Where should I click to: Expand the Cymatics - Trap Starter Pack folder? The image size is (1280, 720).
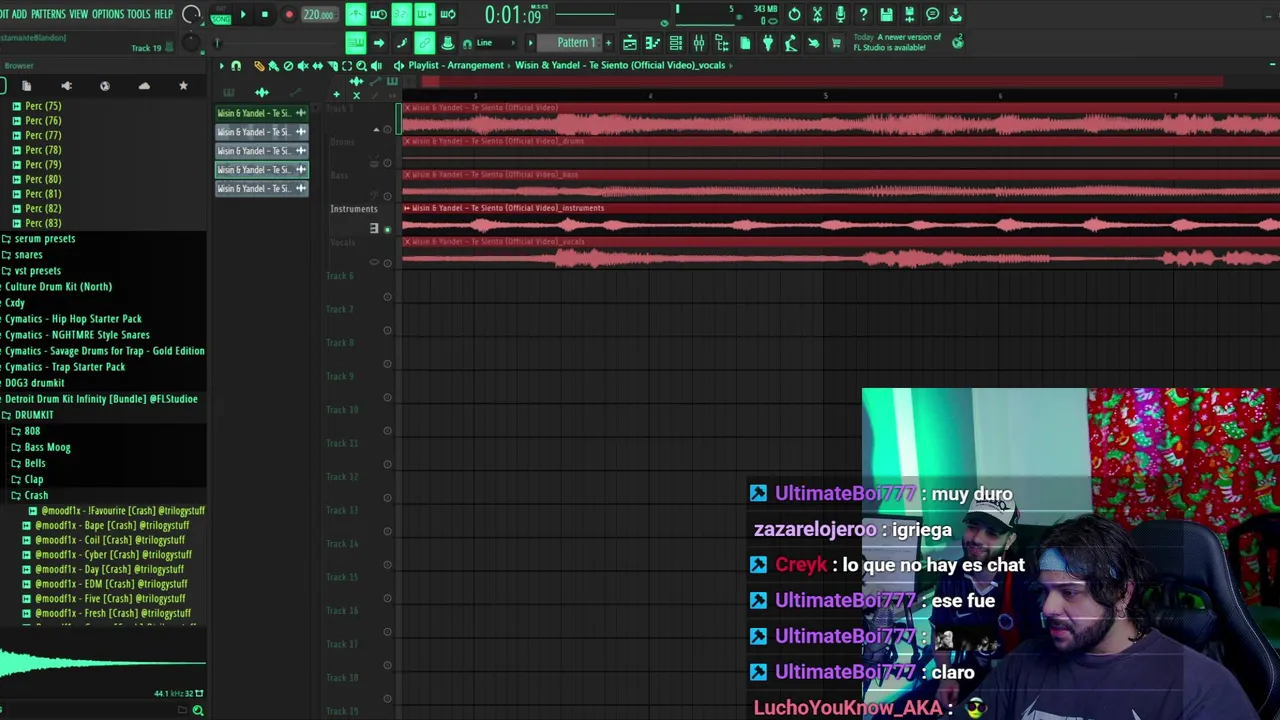pyautogui.click(x=63, y=367)
